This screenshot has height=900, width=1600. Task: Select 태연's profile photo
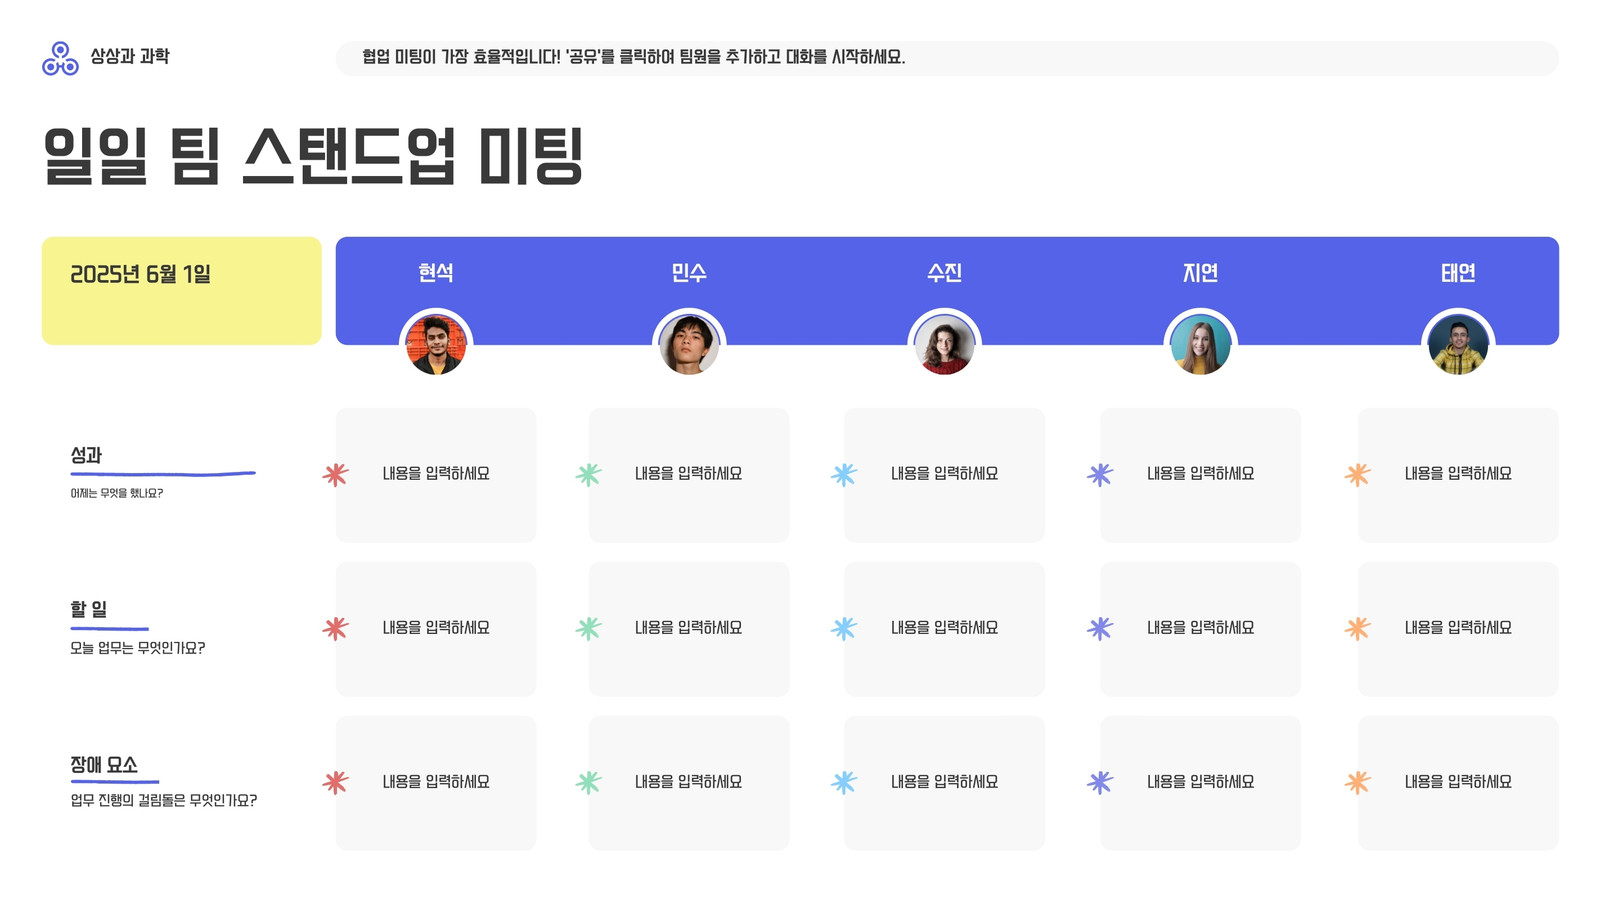pyautogui.click(x=1458, y=345)
